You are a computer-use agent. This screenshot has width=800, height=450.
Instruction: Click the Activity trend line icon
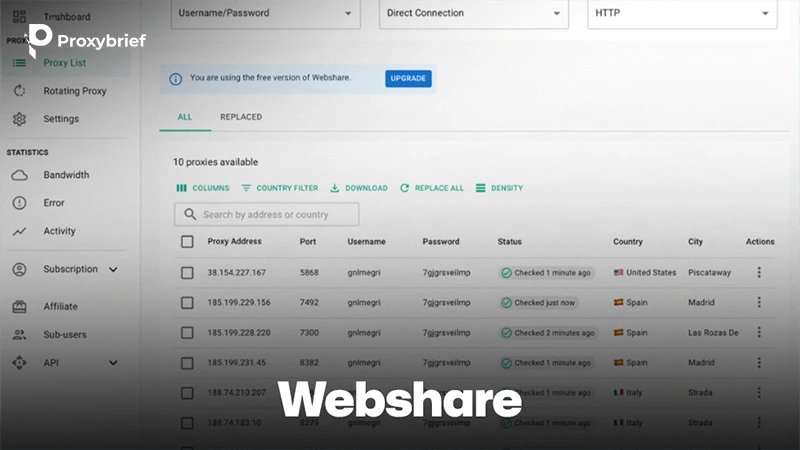click(x=19, y=232)
